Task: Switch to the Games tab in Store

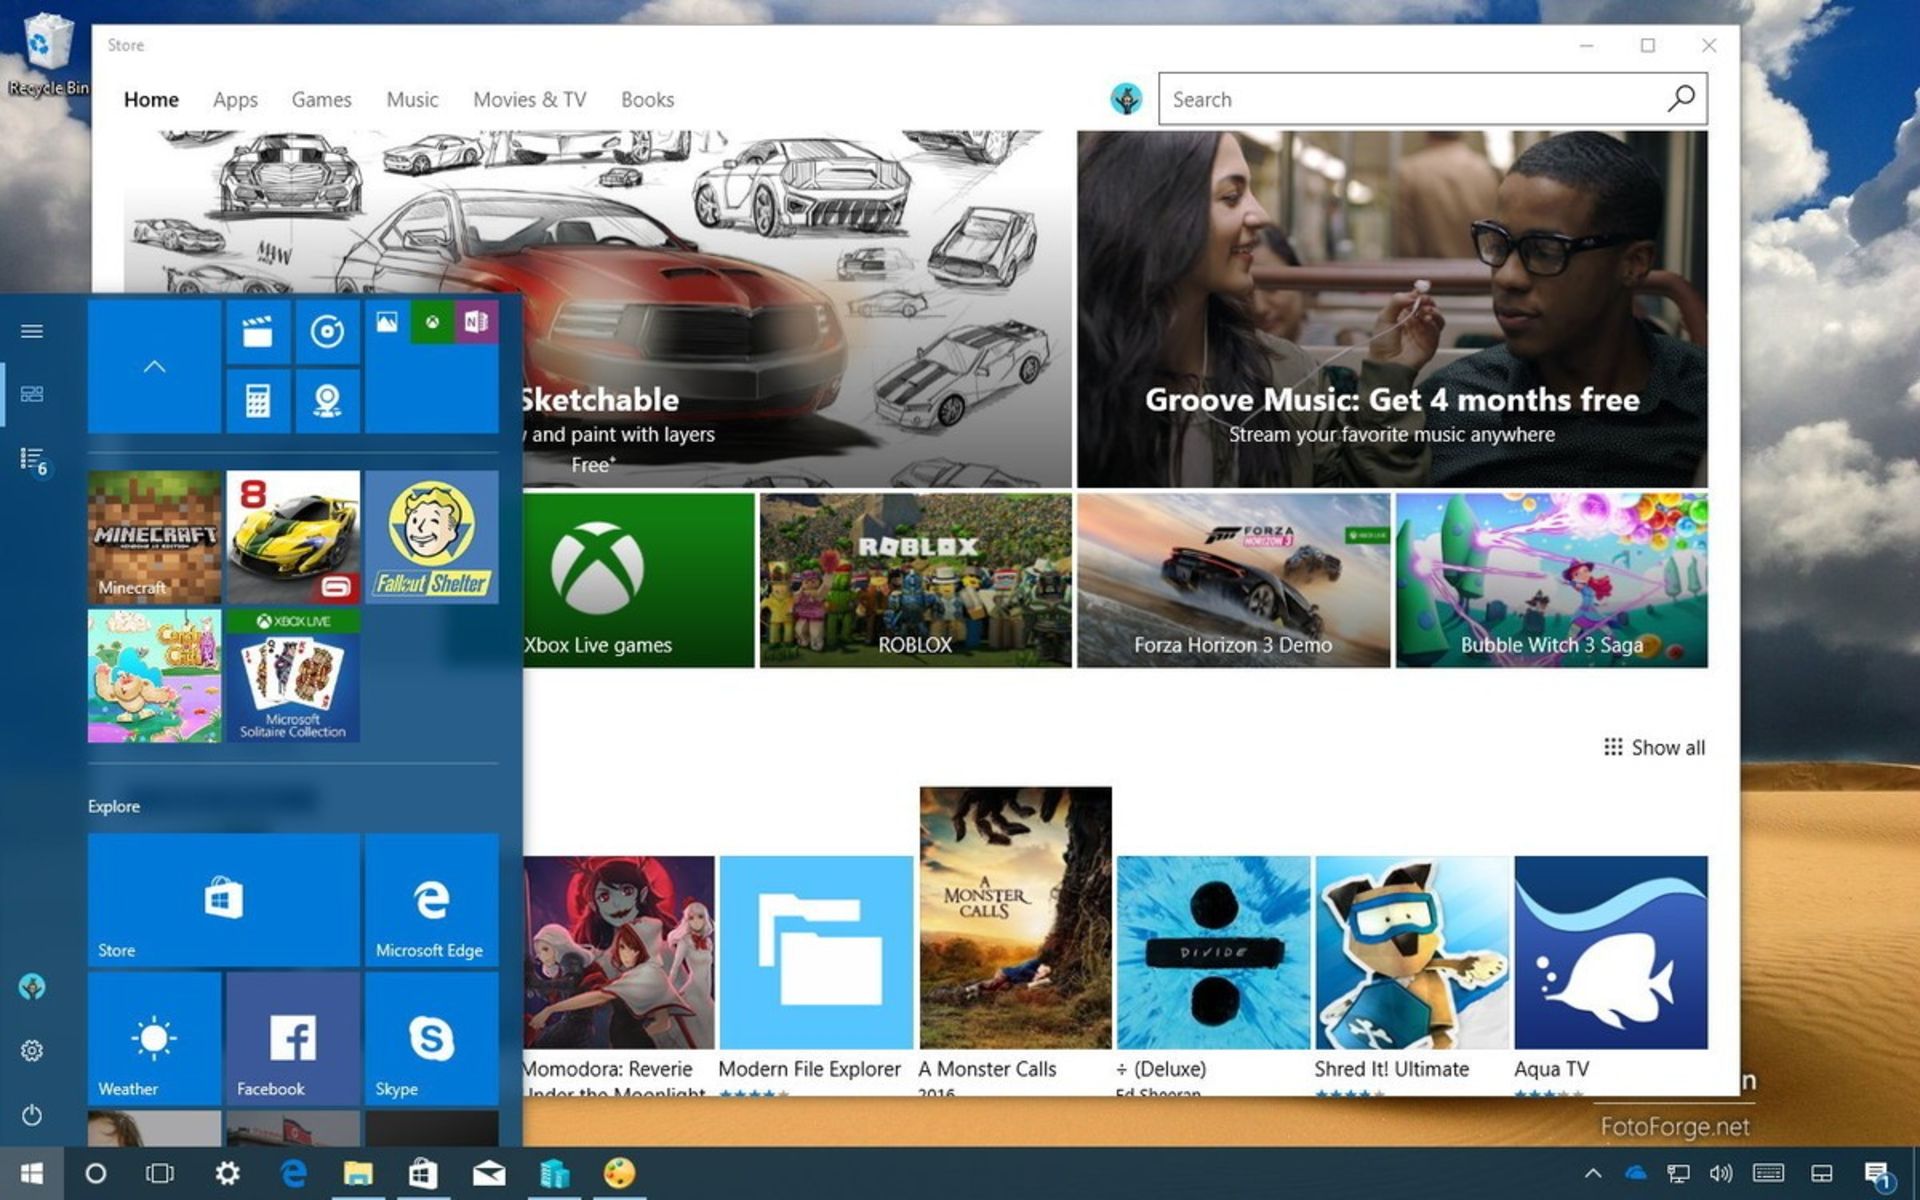Action: coord(321,100)
